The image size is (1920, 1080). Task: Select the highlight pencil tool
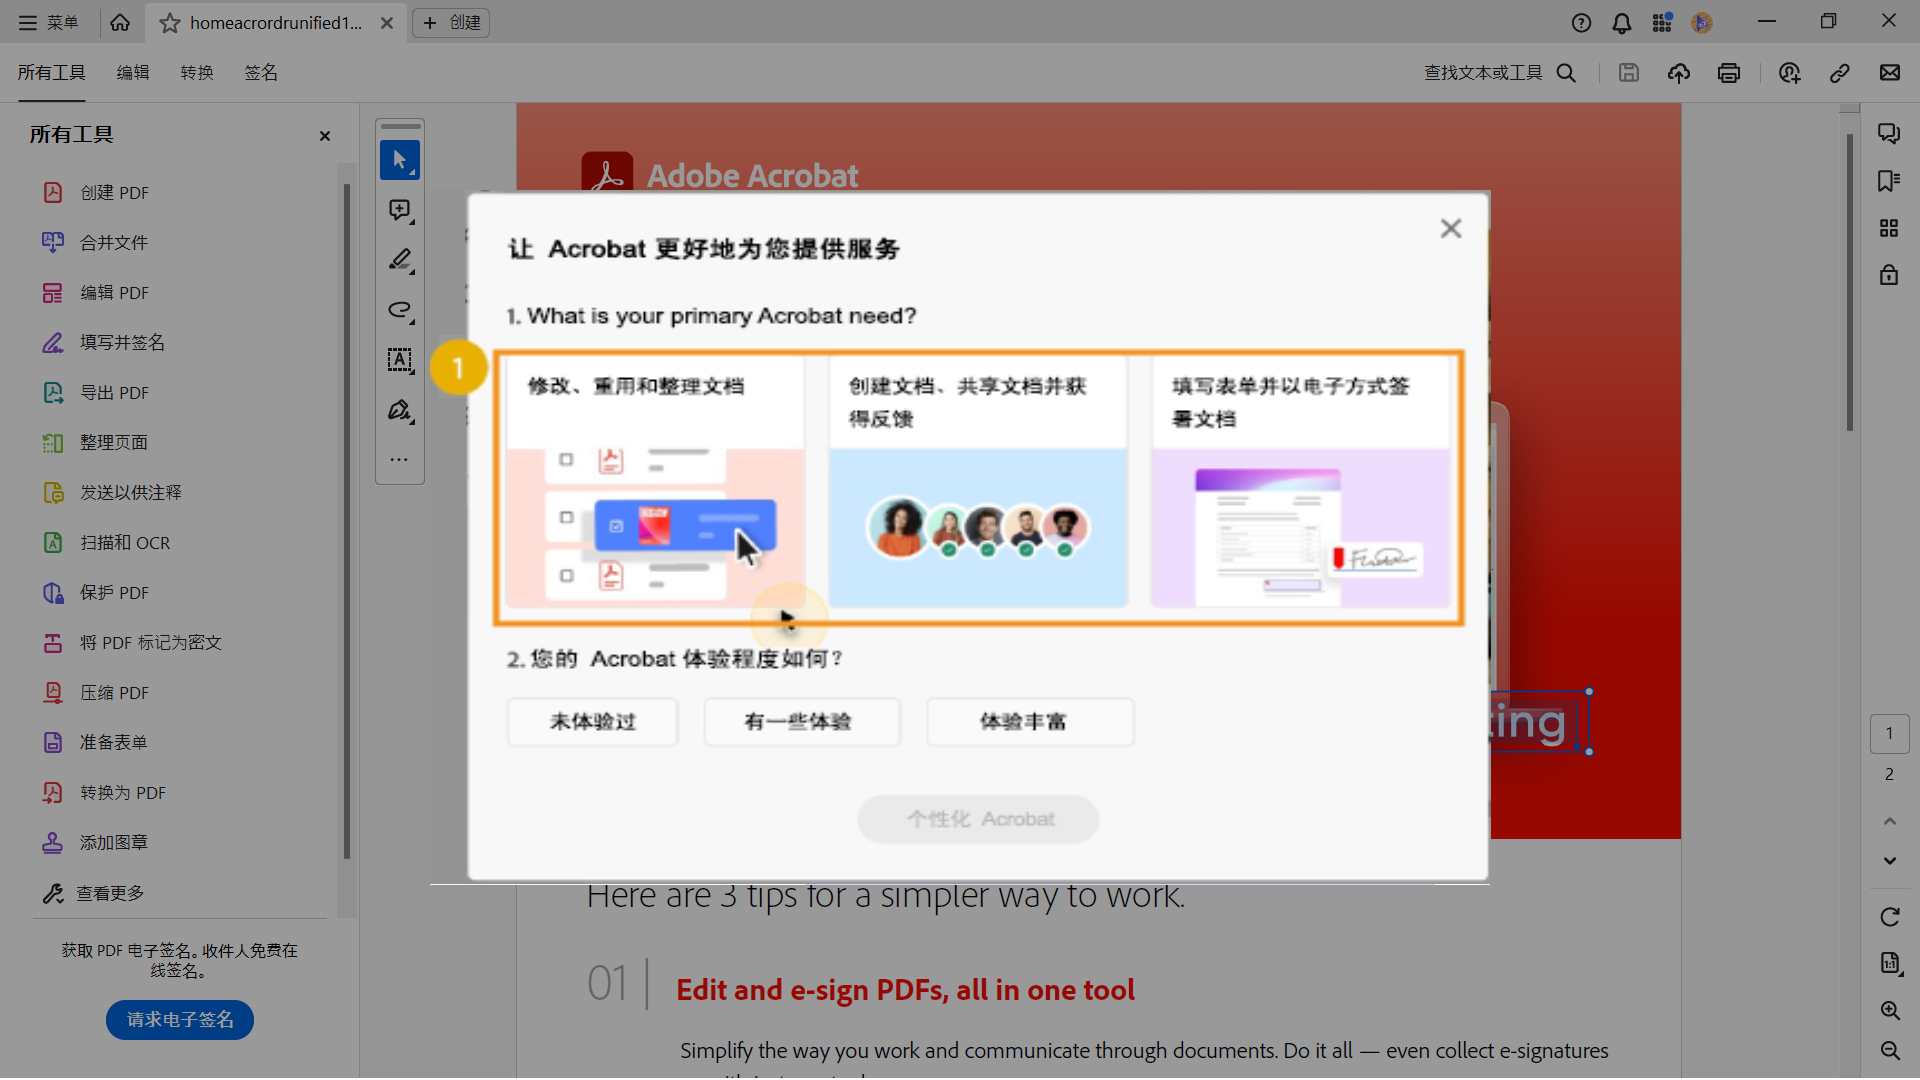[x=399, y=260]
